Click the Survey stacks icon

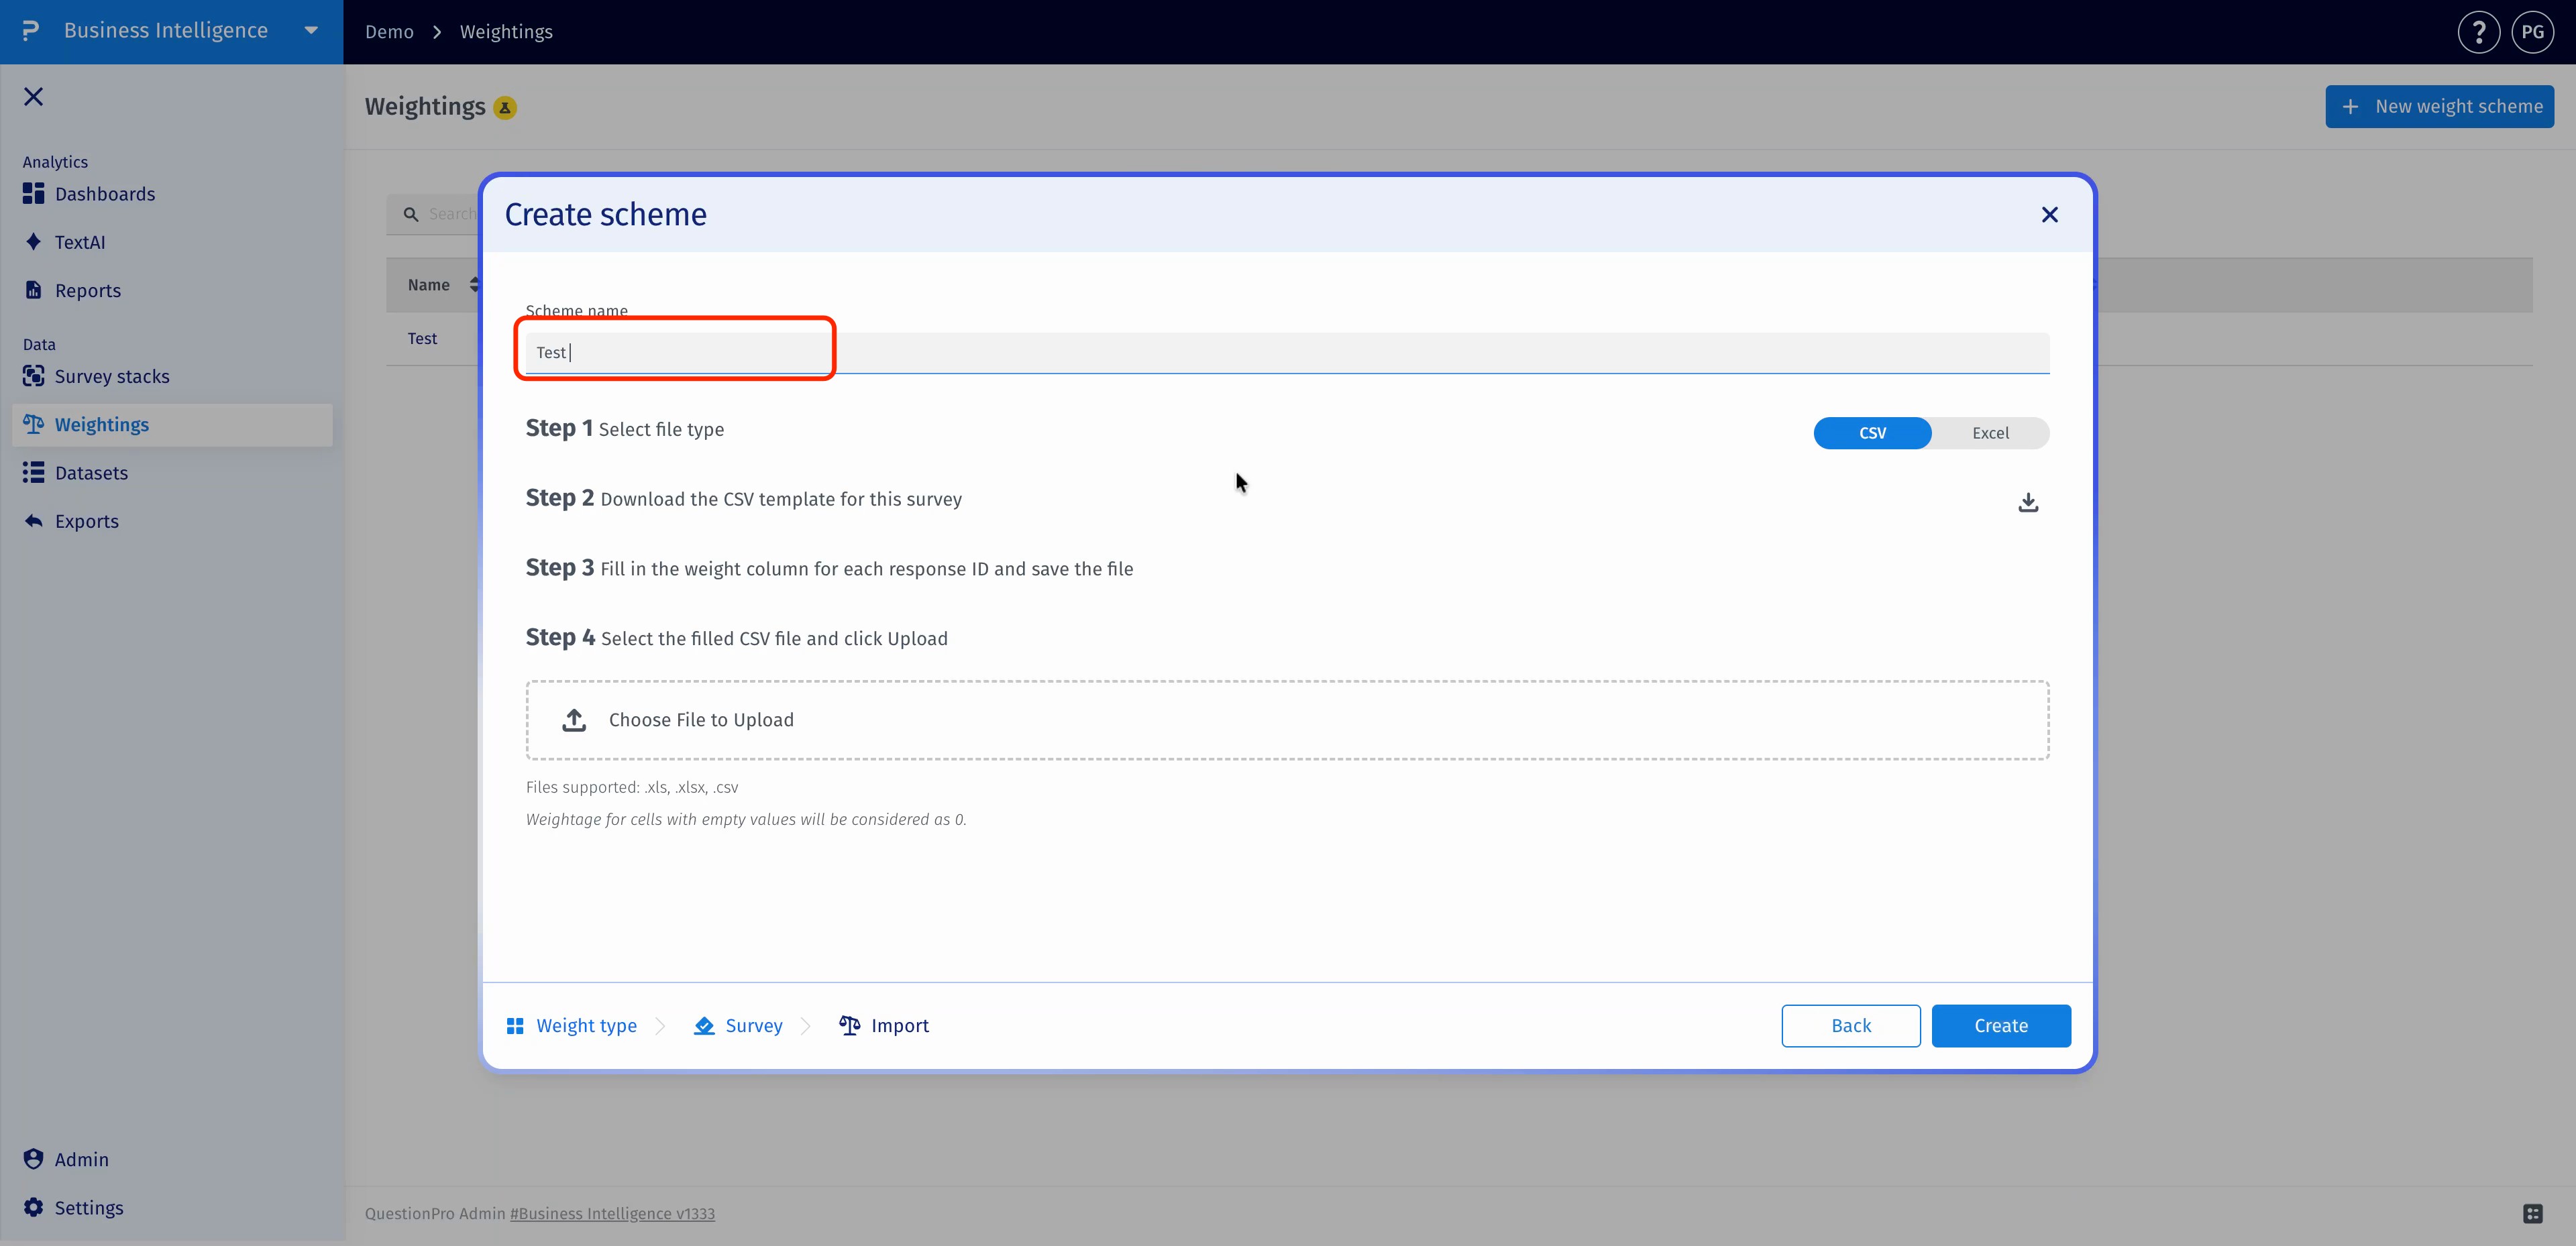[33, 376]
